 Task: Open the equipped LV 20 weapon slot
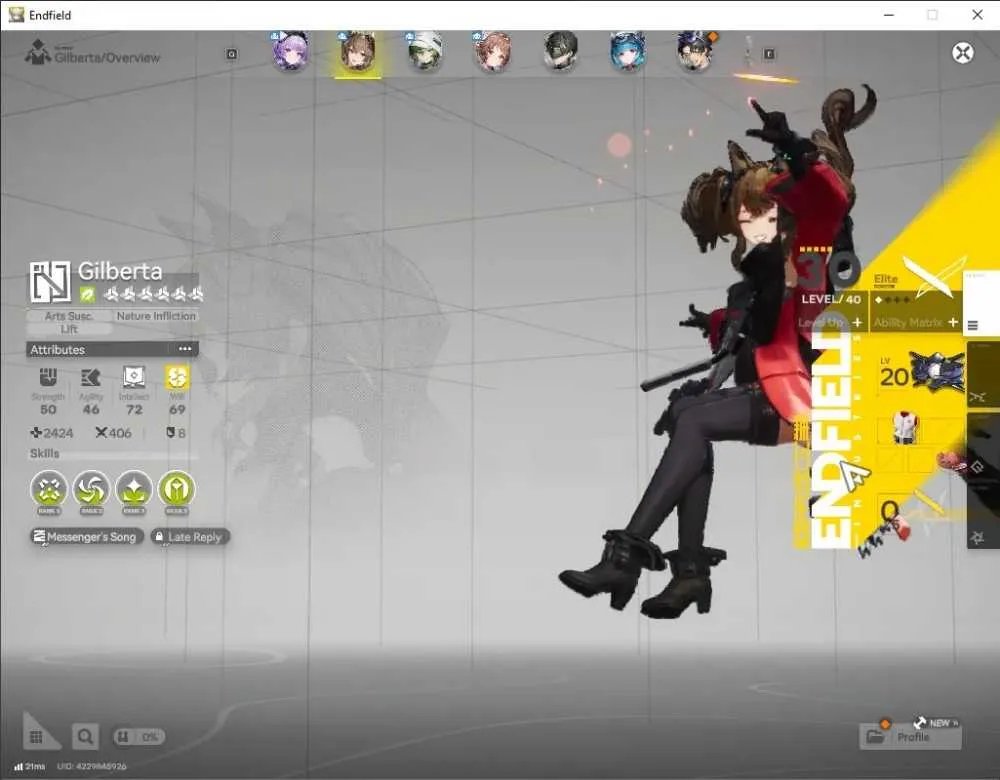click(922, 372)
